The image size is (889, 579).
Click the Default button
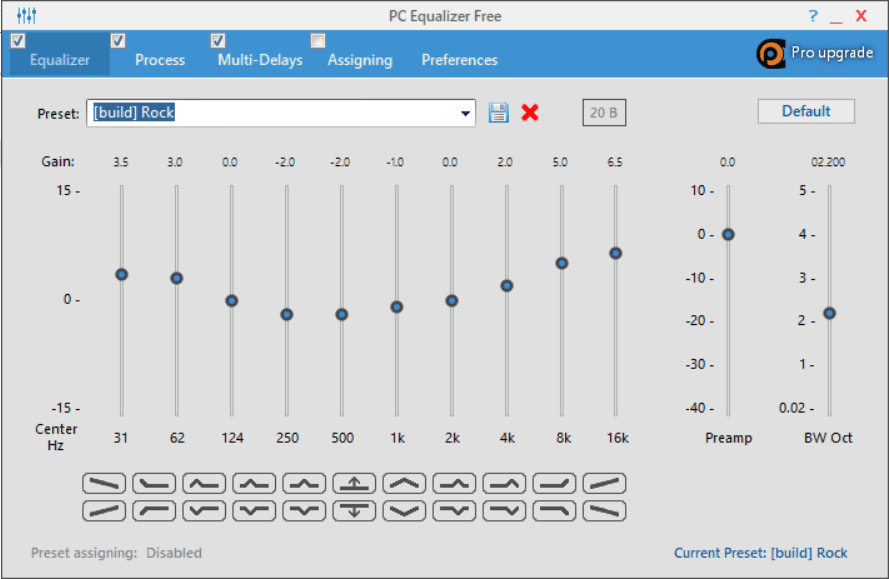(806, 111)
